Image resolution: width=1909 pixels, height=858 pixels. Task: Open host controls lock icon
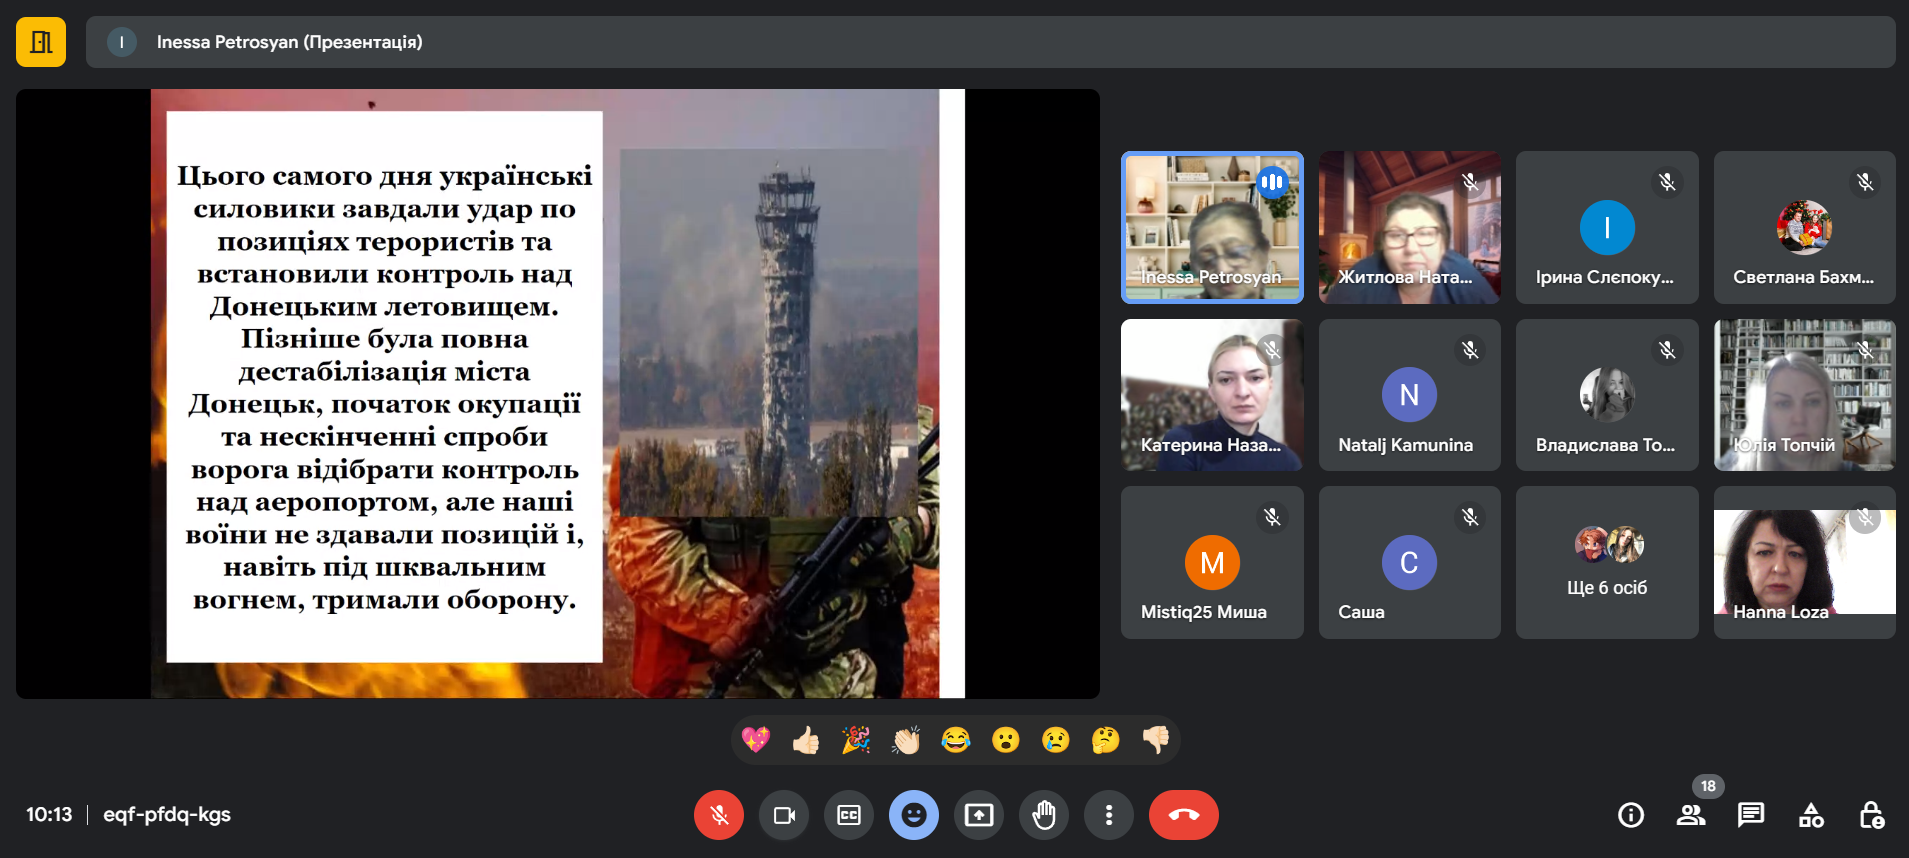1871,815
